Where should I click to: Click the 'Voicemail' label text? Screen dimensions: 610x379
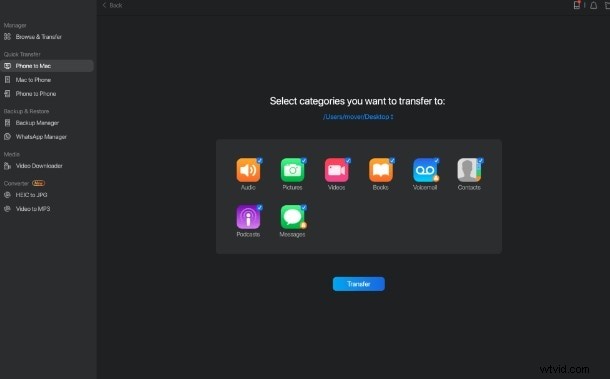coord(424,188)
